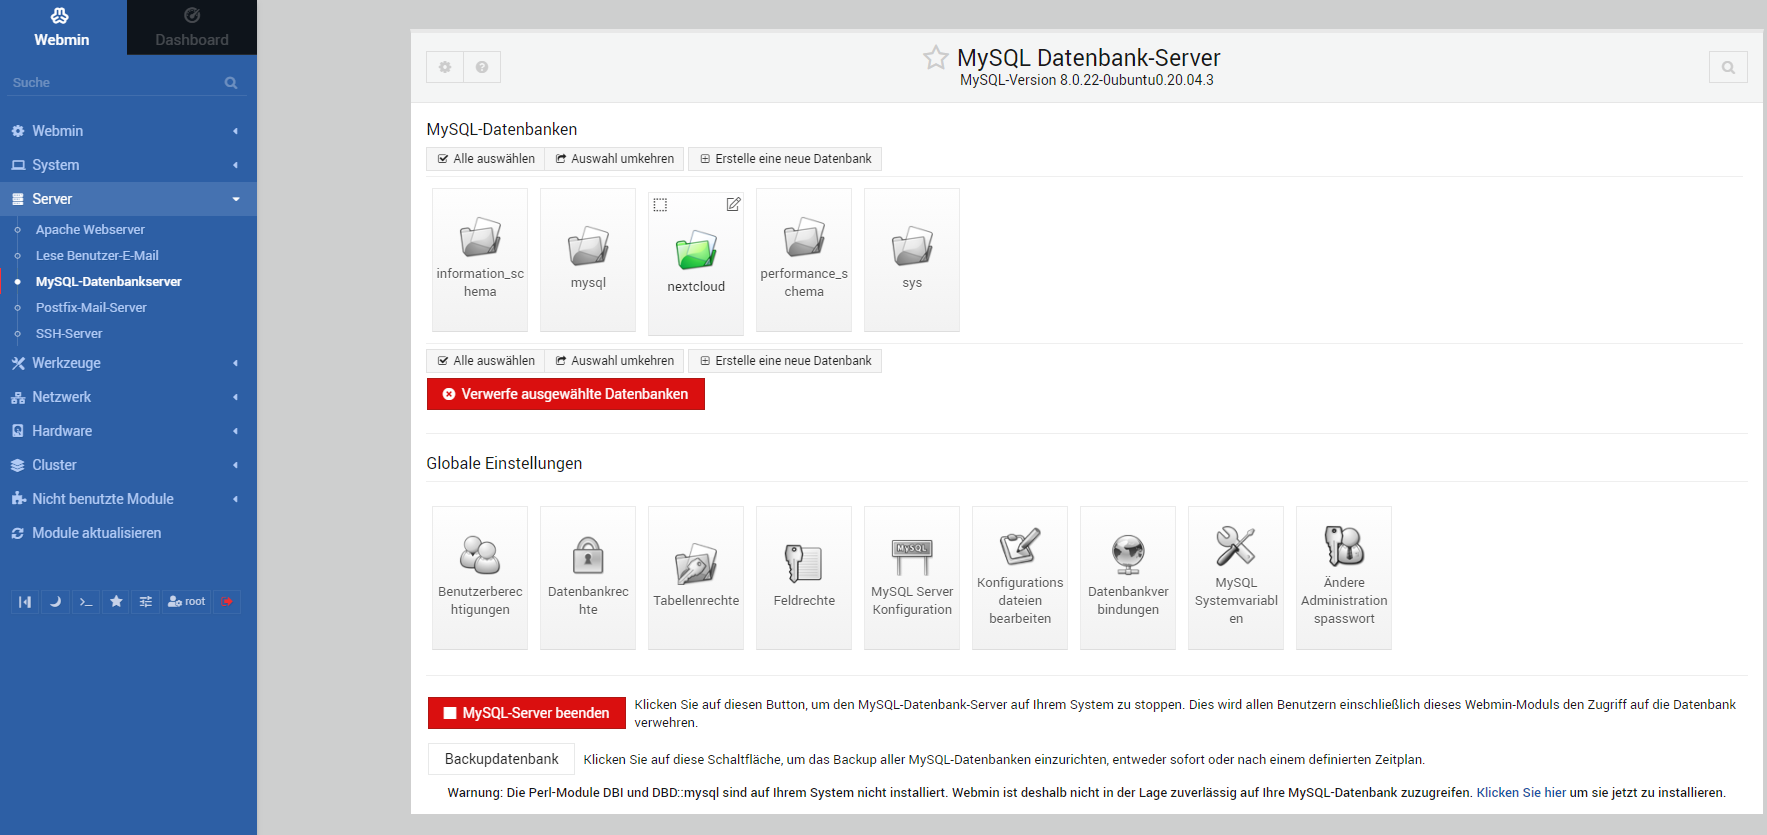The image size is (1767, 835).
Task: Expand the Werkzeuge menu category
Action: click(128, 363)
